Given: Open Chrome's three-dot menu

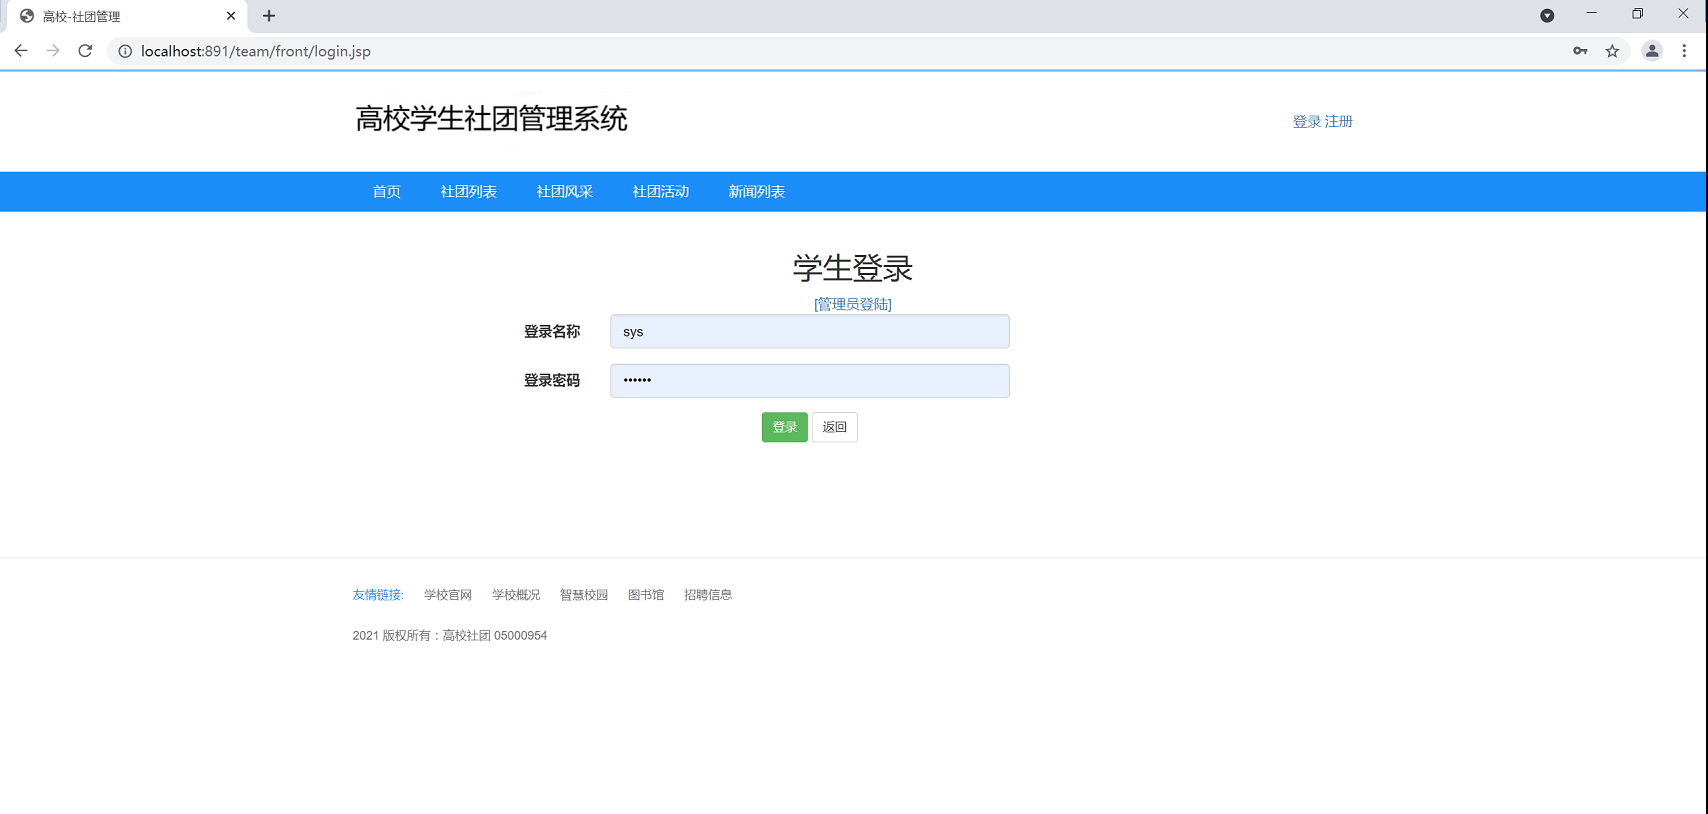Looking at the screenshot, I should [x=1684, y=51].
